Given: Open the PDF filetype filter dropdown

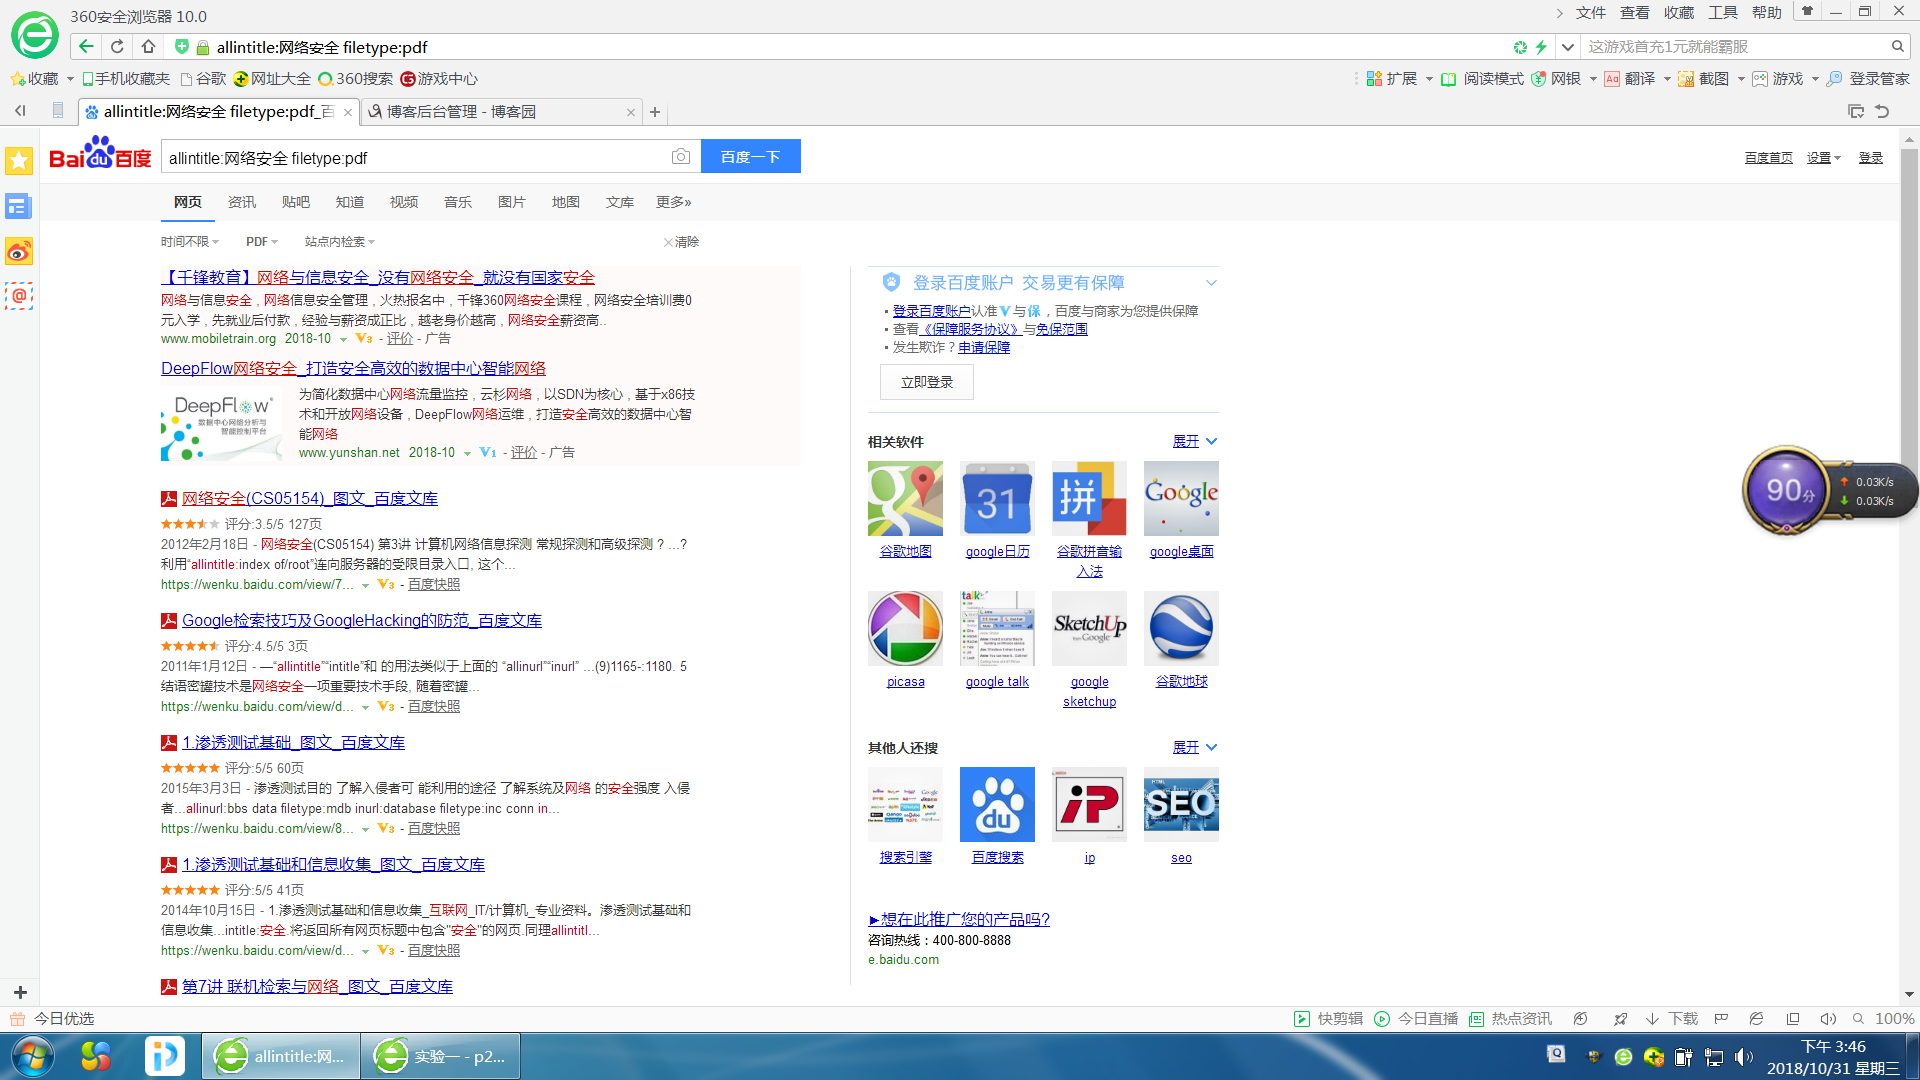Looking at the screenshot, I should click(x=261, y=242).
